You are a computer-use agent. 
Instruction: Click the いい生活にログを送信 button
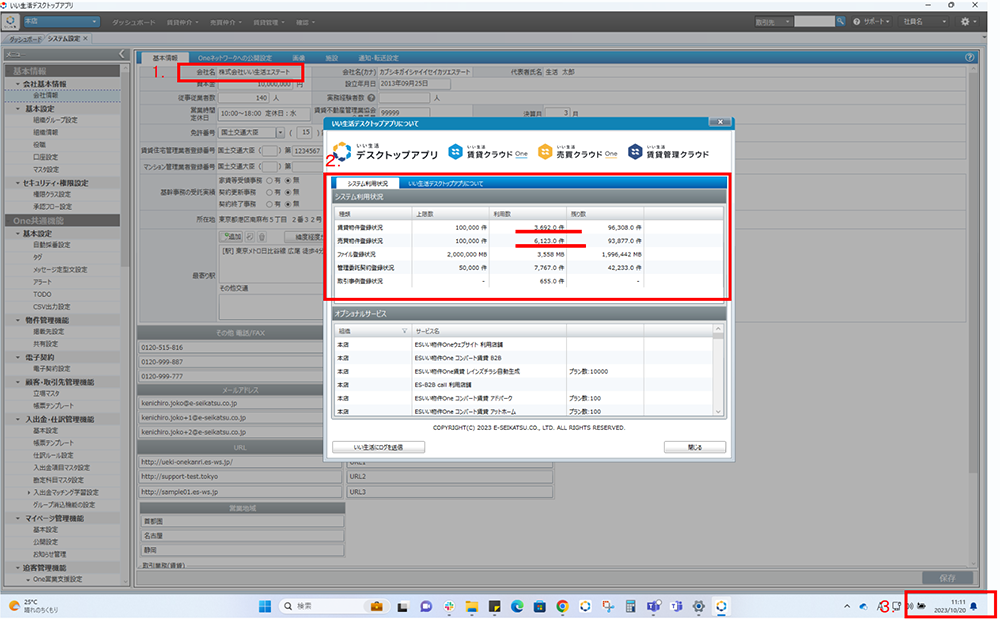point(379,448)
